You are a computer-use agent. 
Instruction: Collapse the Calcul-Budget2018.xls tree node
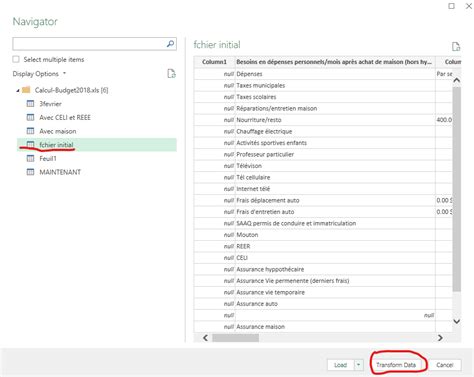click(x=18, y=90)
